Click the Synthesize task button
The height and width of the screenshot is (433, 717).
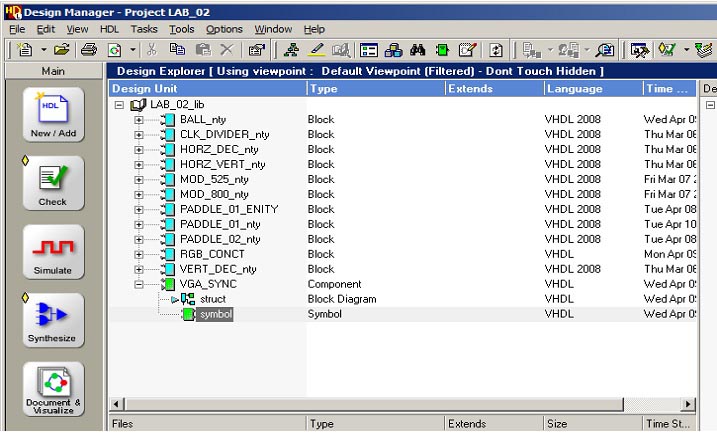click(54, 320)
